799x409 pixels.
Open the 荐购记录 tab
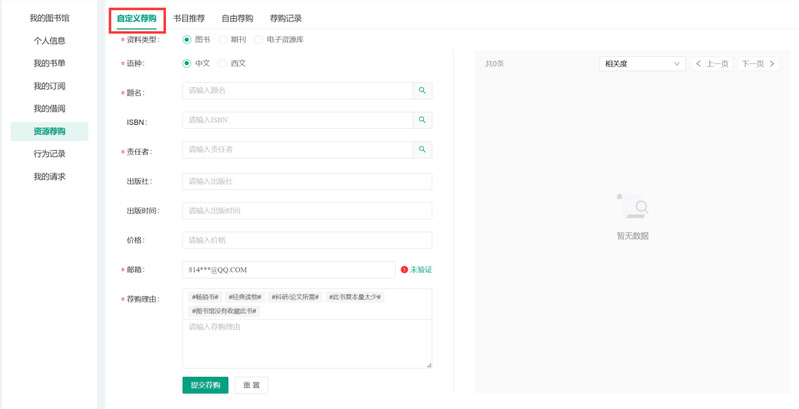(x=286, y=18)
